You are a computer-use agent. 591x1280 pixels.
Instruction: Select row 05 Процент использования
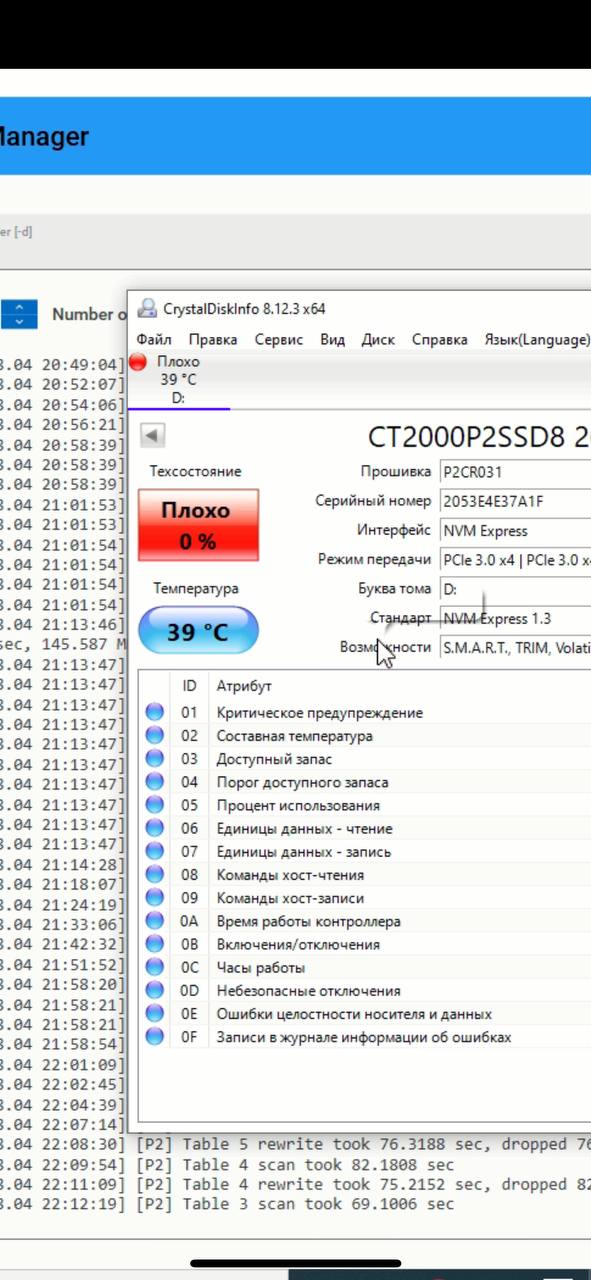365,805
